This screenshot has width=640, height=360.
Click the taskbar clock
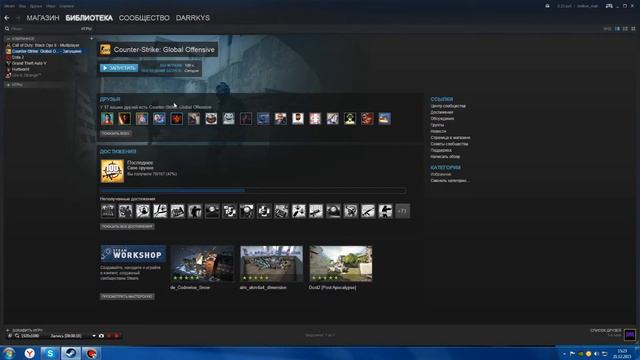pos(622,353)
